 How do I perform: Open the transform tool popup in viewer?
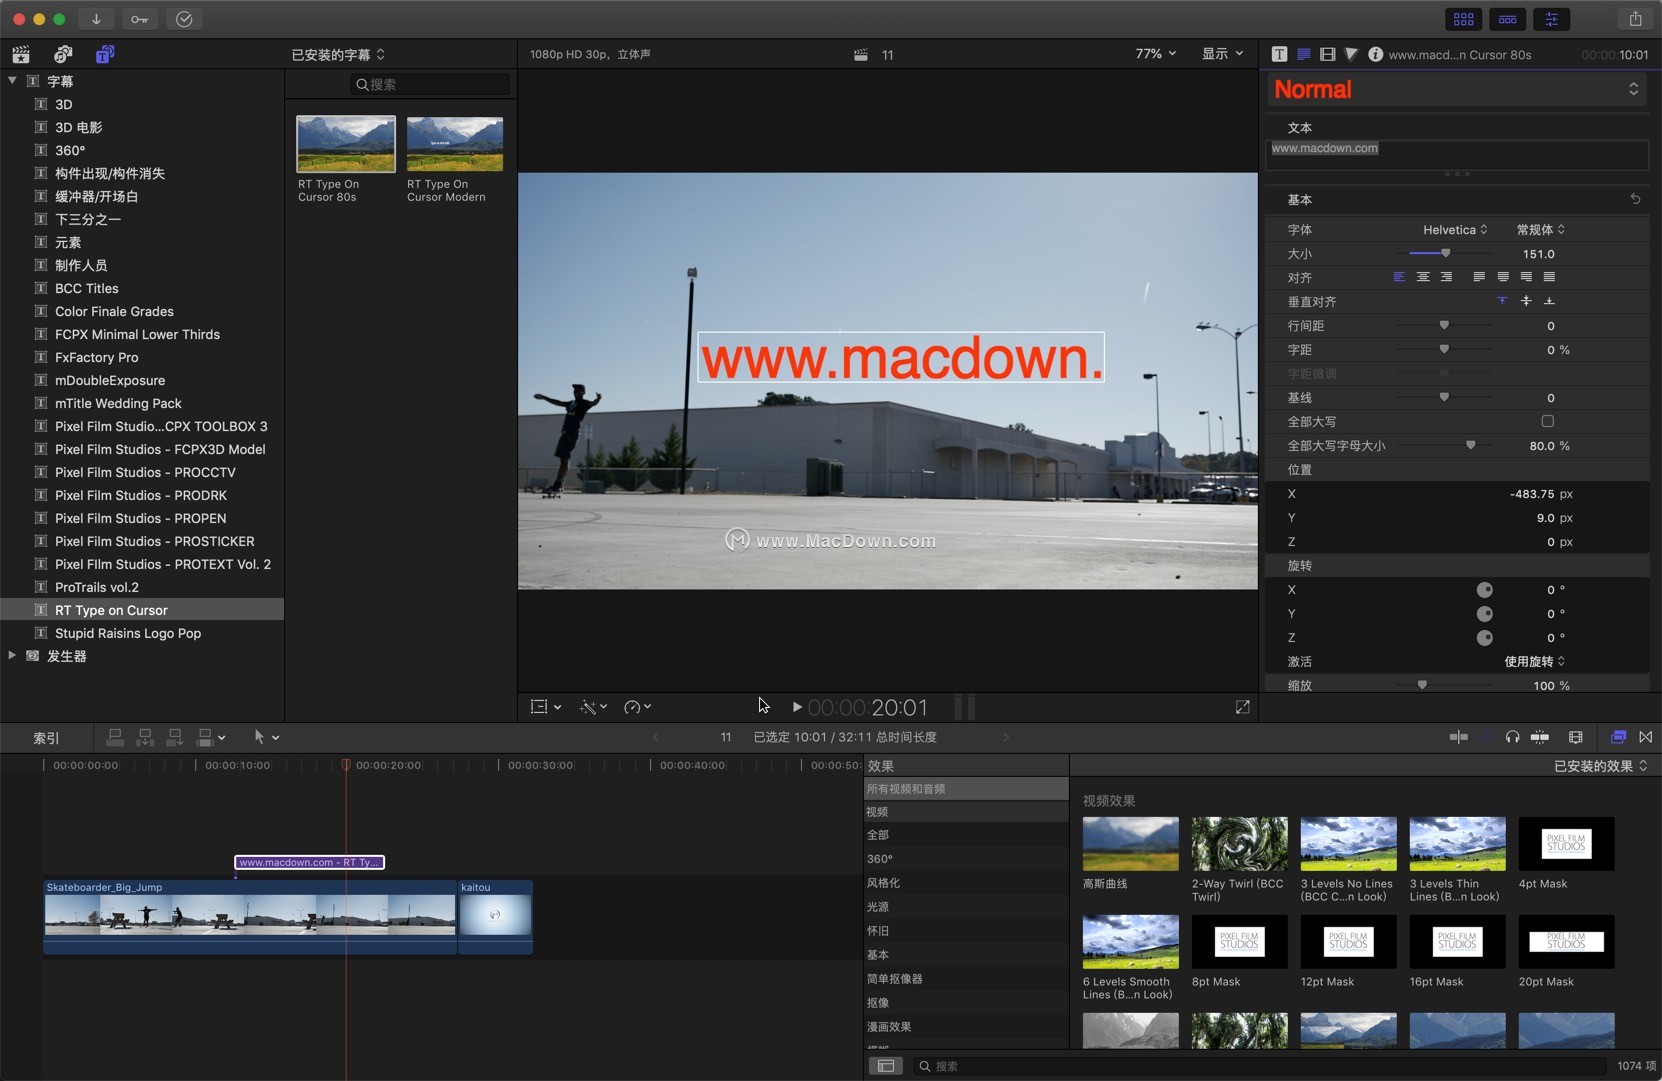[545, 707]
